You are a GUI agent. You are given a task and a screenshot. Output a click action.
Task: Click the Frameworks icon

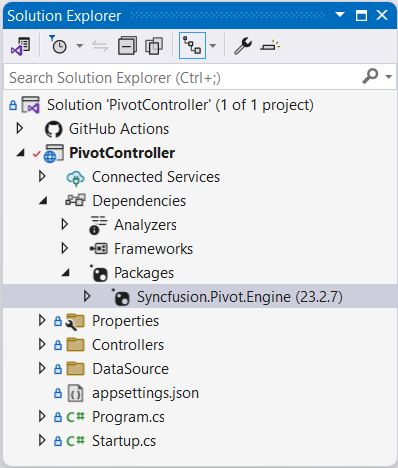[x=99, y=249]
